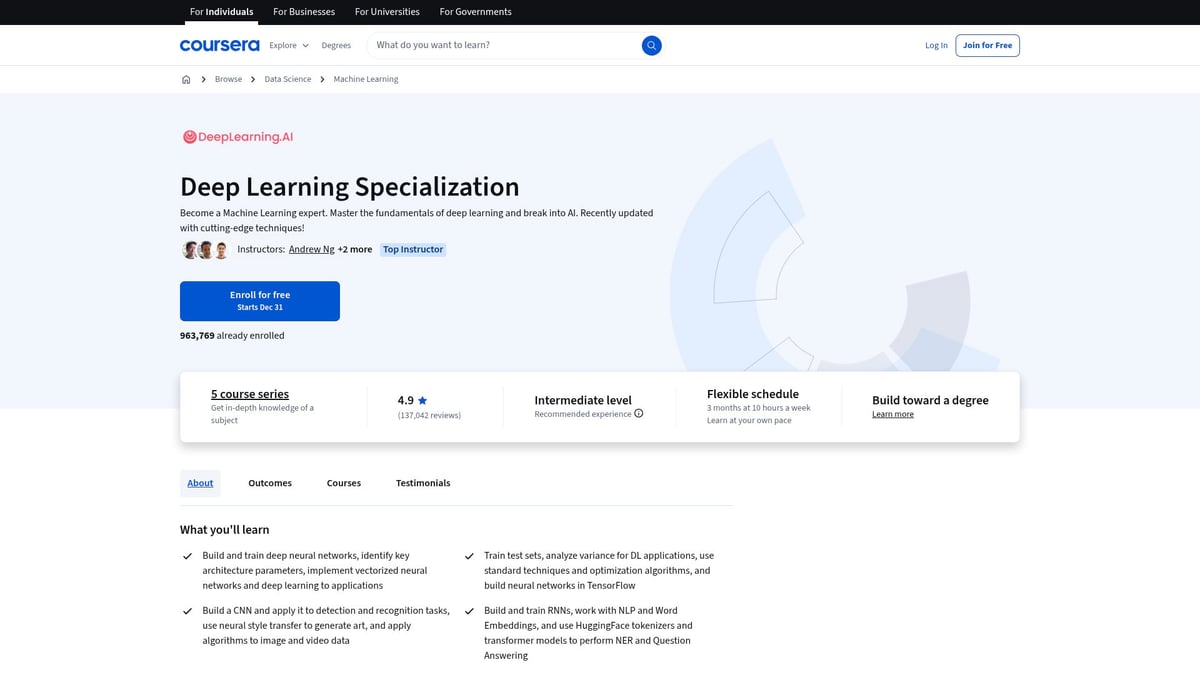
Task: Open the For Businesses tab
Action: coord(304,12)
